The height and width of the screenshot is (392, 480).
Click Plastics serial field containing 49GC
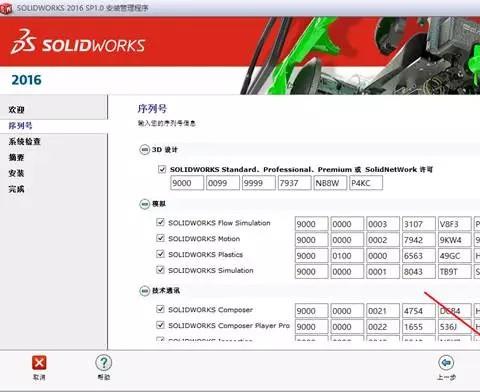click(455, 256)
